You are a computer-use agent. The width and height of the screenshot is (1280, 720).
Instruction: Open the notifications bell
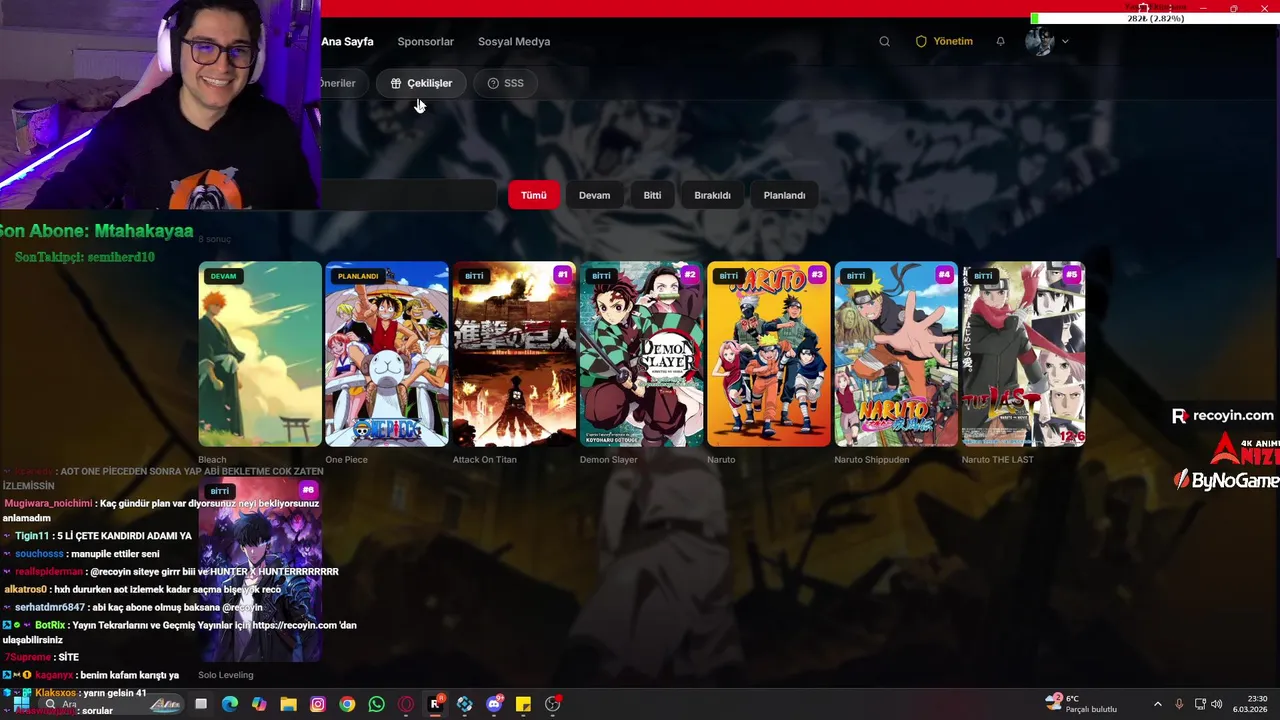[1000, 42]
